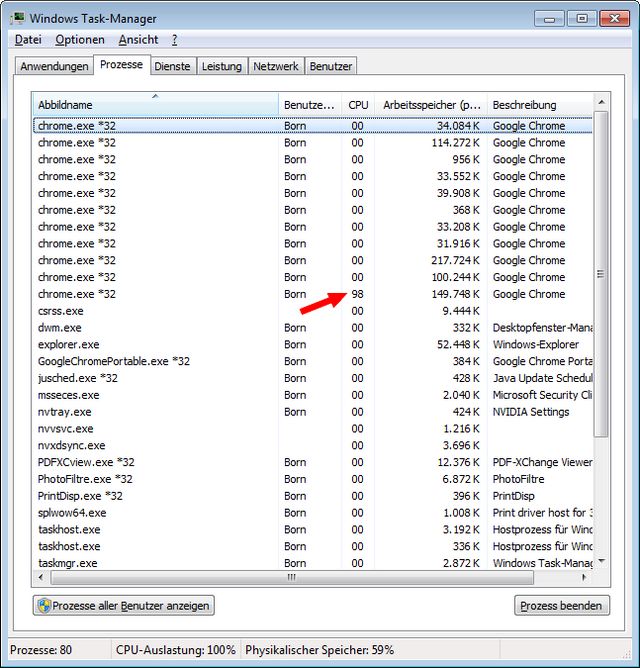This screenshot has height=668, width=640.
Task: Open the Leistung tab
Action: (x=222, y=66)
